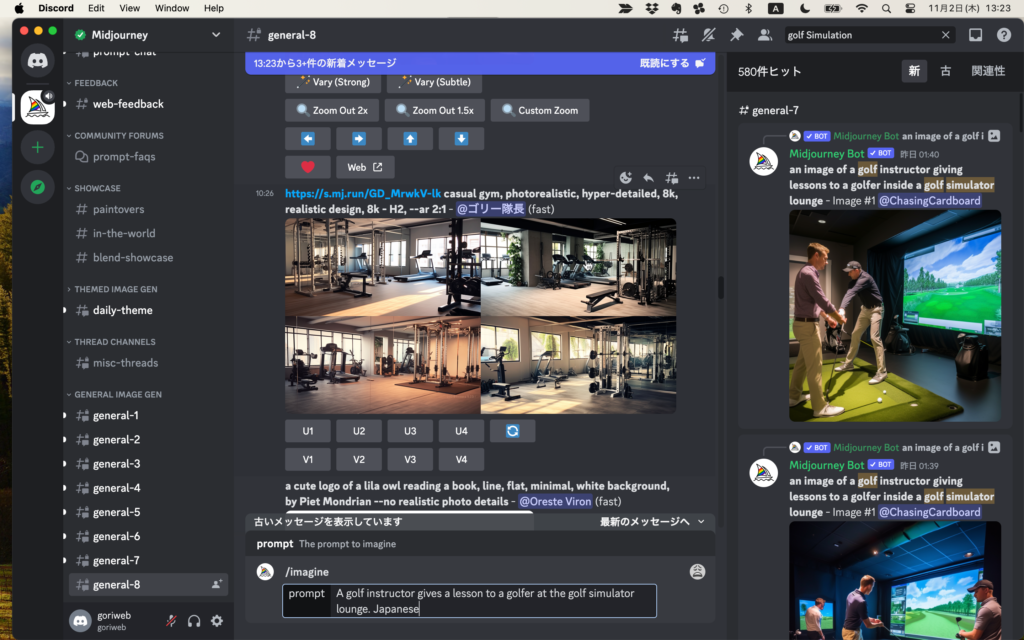Add a new server
Image resolution: width=1024 pixels, height=640 pixels.
click(x=37, y=148)
